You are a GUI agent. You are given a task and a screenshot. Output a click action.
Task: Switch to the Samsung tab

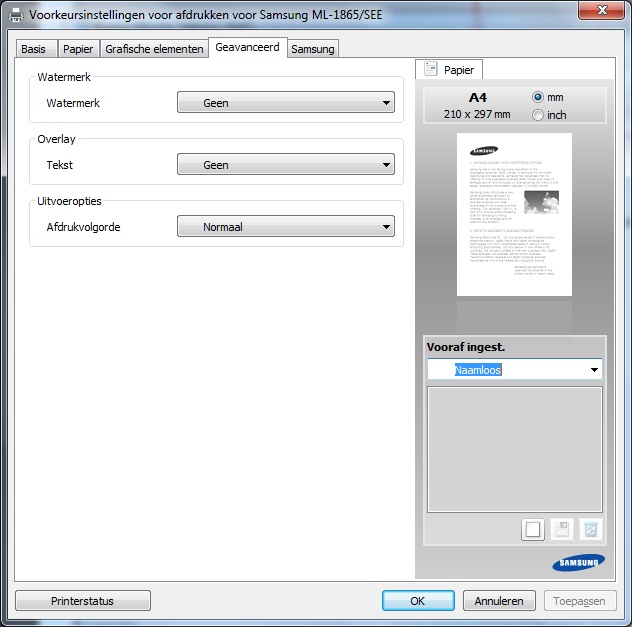coord(312,49)
